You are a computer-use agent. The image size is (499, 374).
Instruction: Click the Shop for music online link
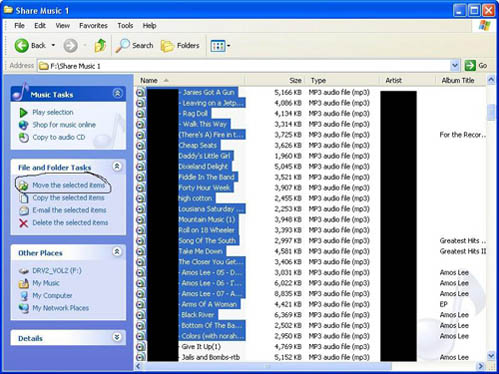tap(64, 125)
